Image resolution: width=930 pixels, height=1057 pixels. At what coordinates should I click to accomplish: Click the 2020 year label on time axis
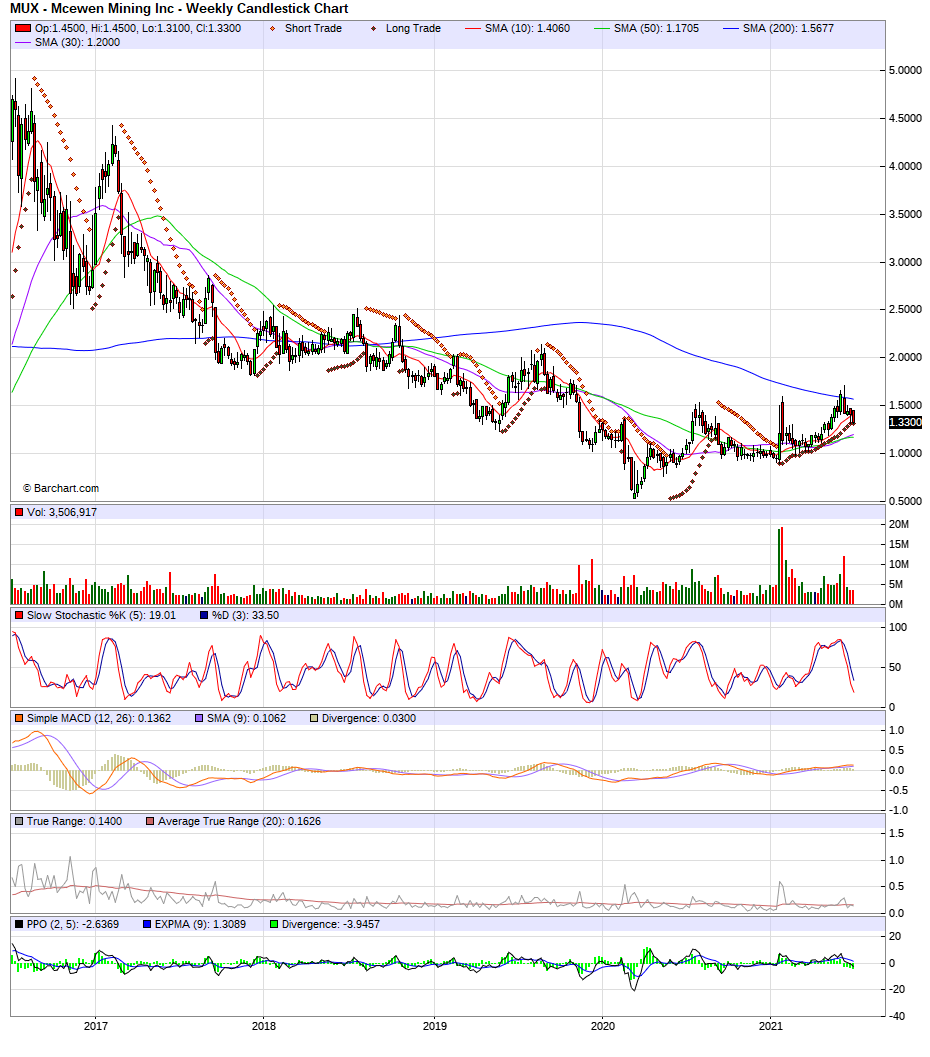pos(602,1026)
